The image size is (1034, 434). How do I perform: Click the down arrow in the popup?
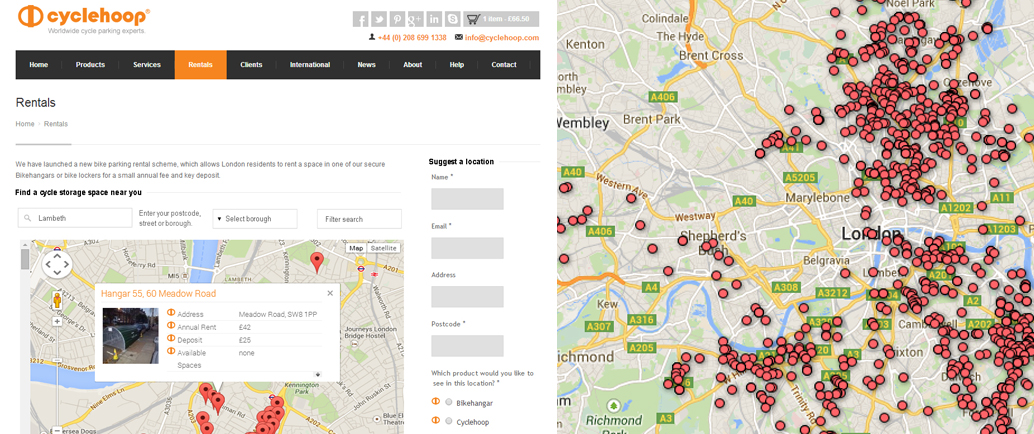click(x=319, y=374)
